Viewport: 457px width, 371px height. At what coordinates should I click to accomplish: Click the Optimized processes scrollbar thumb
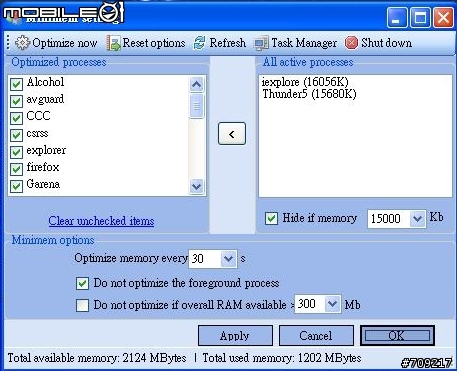coord(196,106)
